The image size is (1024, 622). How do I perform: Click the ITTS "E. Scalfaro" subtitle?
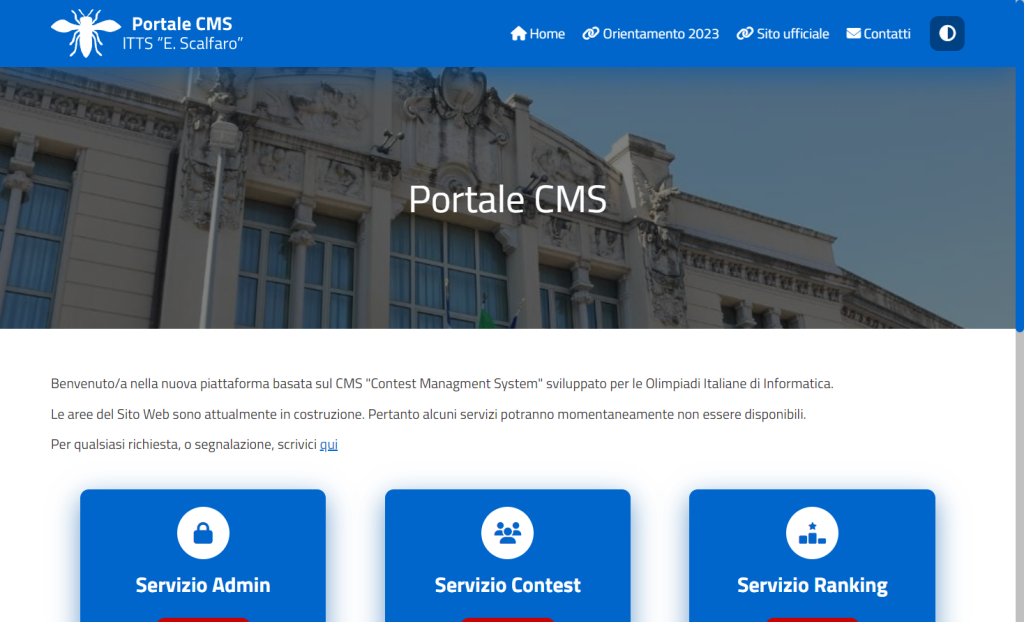[183, 44]
